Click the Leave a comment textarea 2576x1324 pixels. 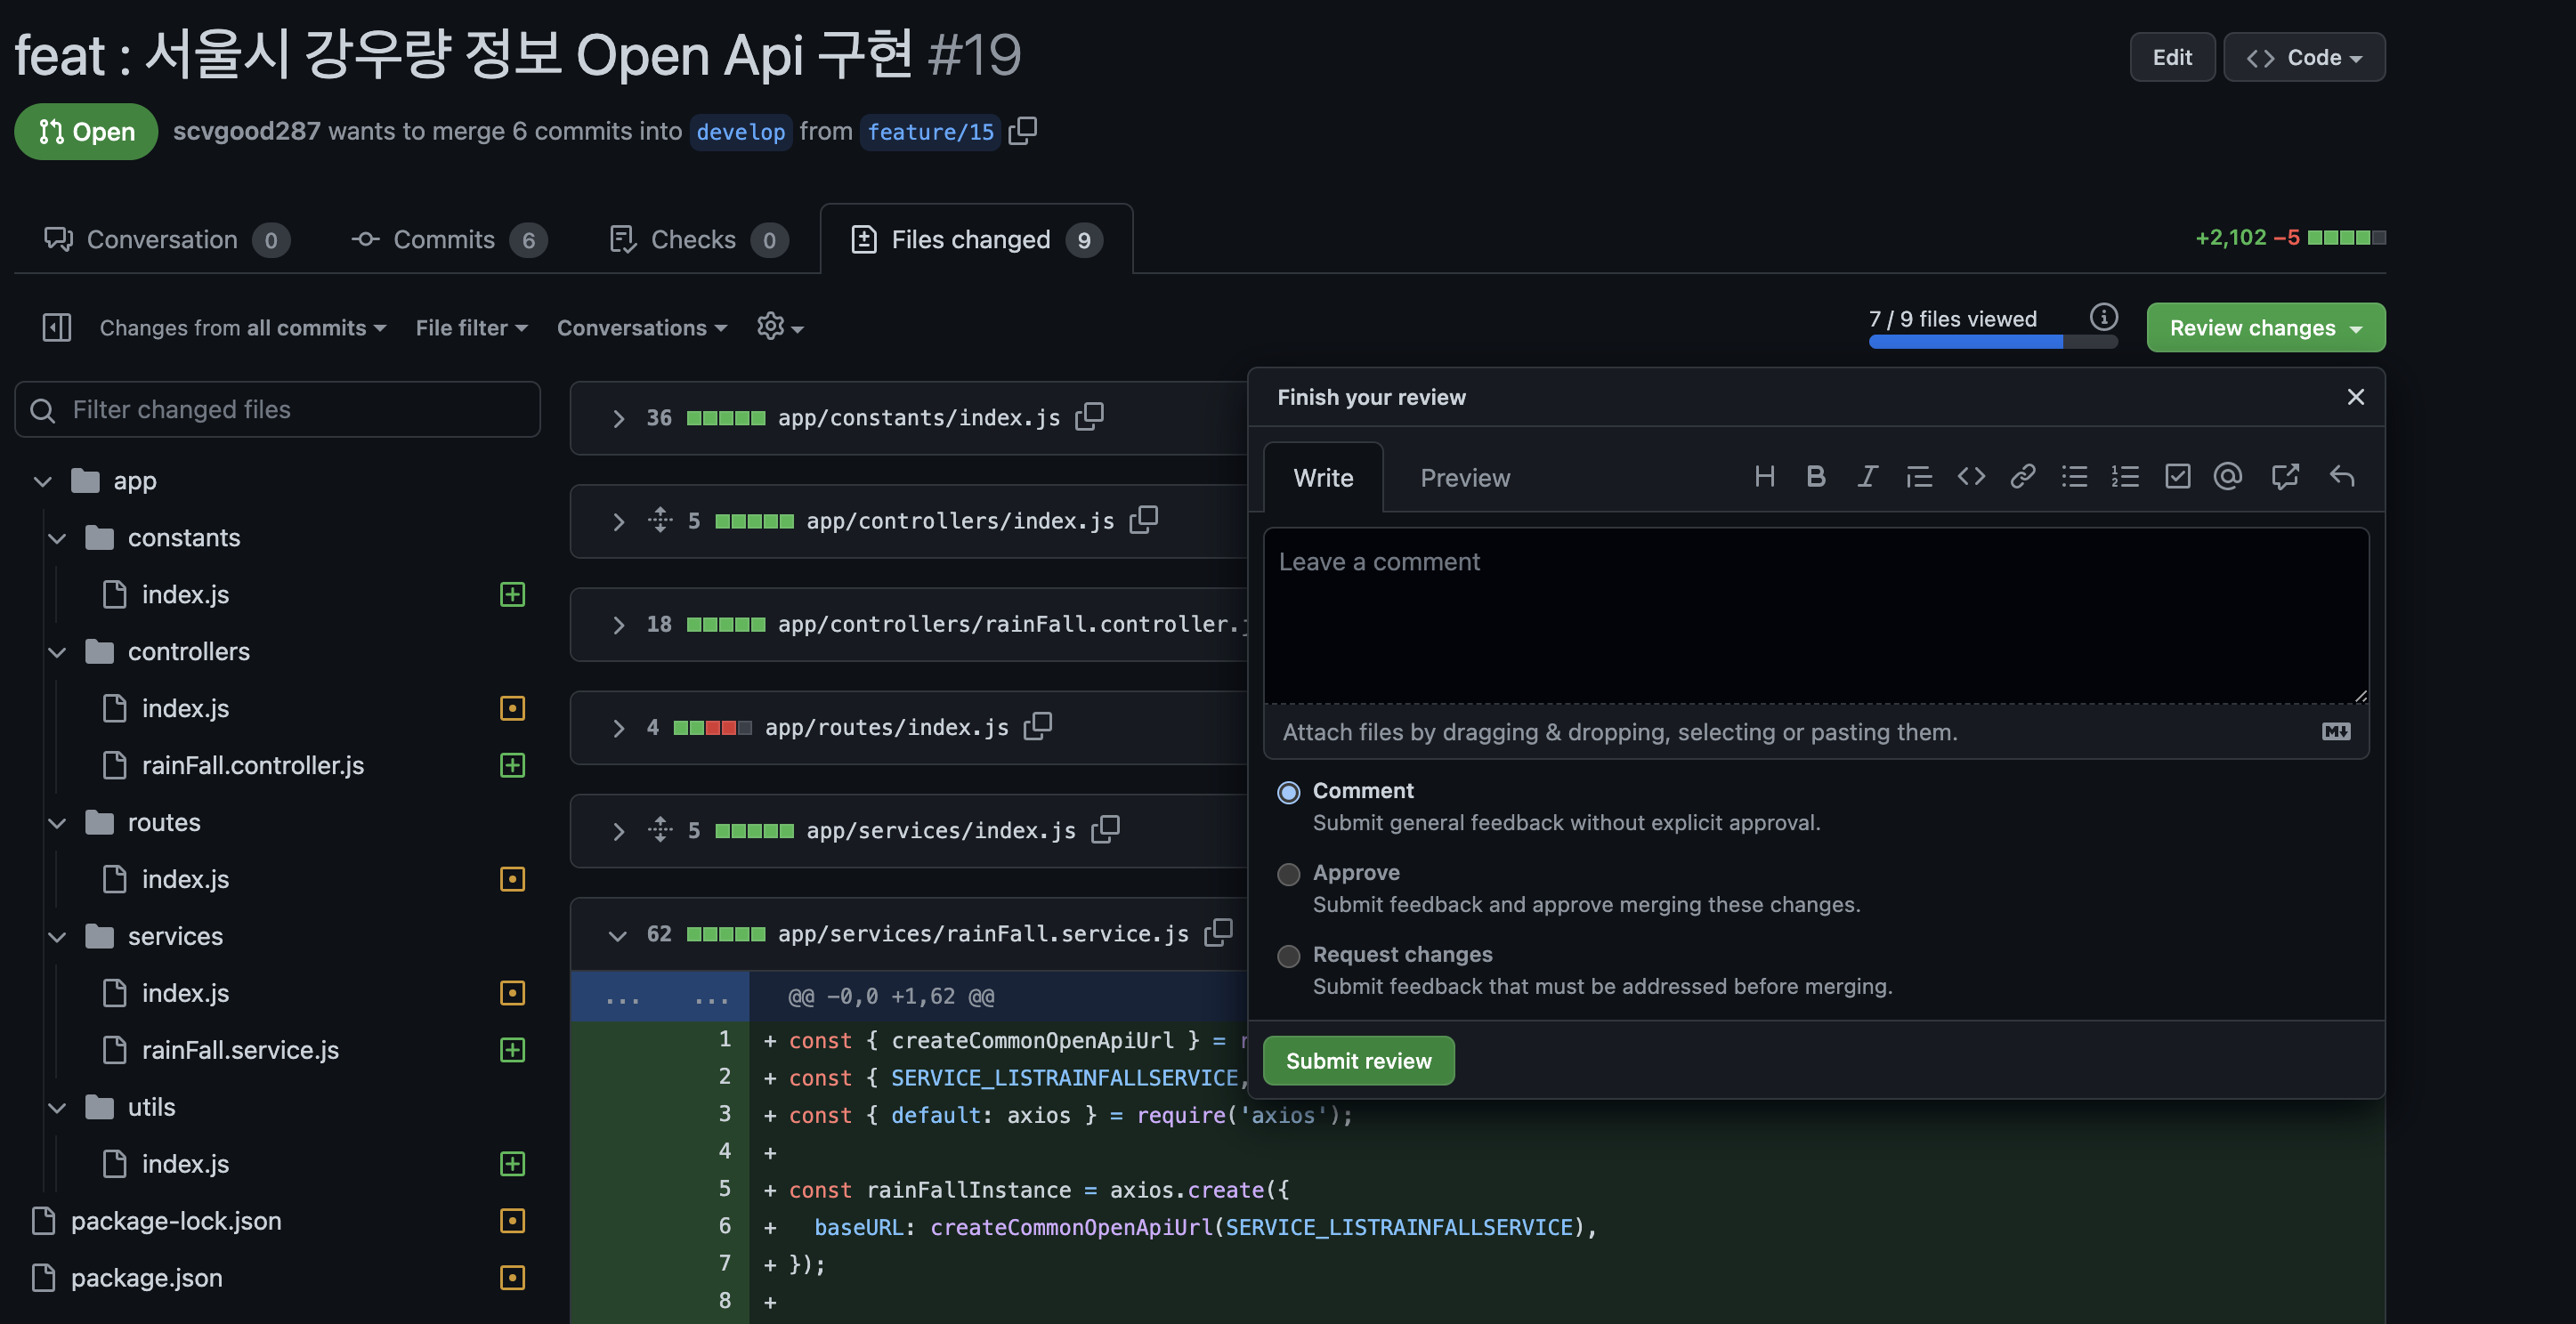(x=1816, y=616)
